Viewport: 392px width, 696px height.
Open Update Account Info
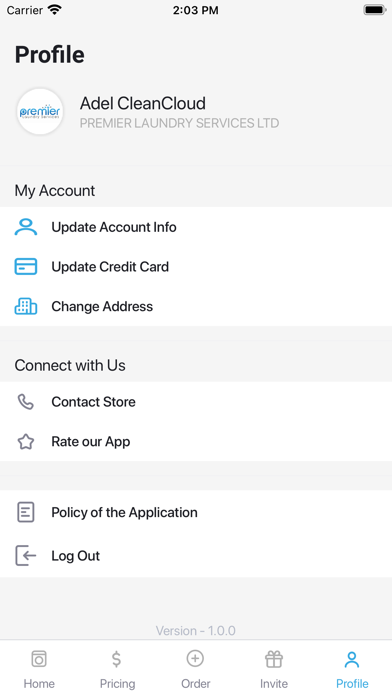[x=196, y=227]
